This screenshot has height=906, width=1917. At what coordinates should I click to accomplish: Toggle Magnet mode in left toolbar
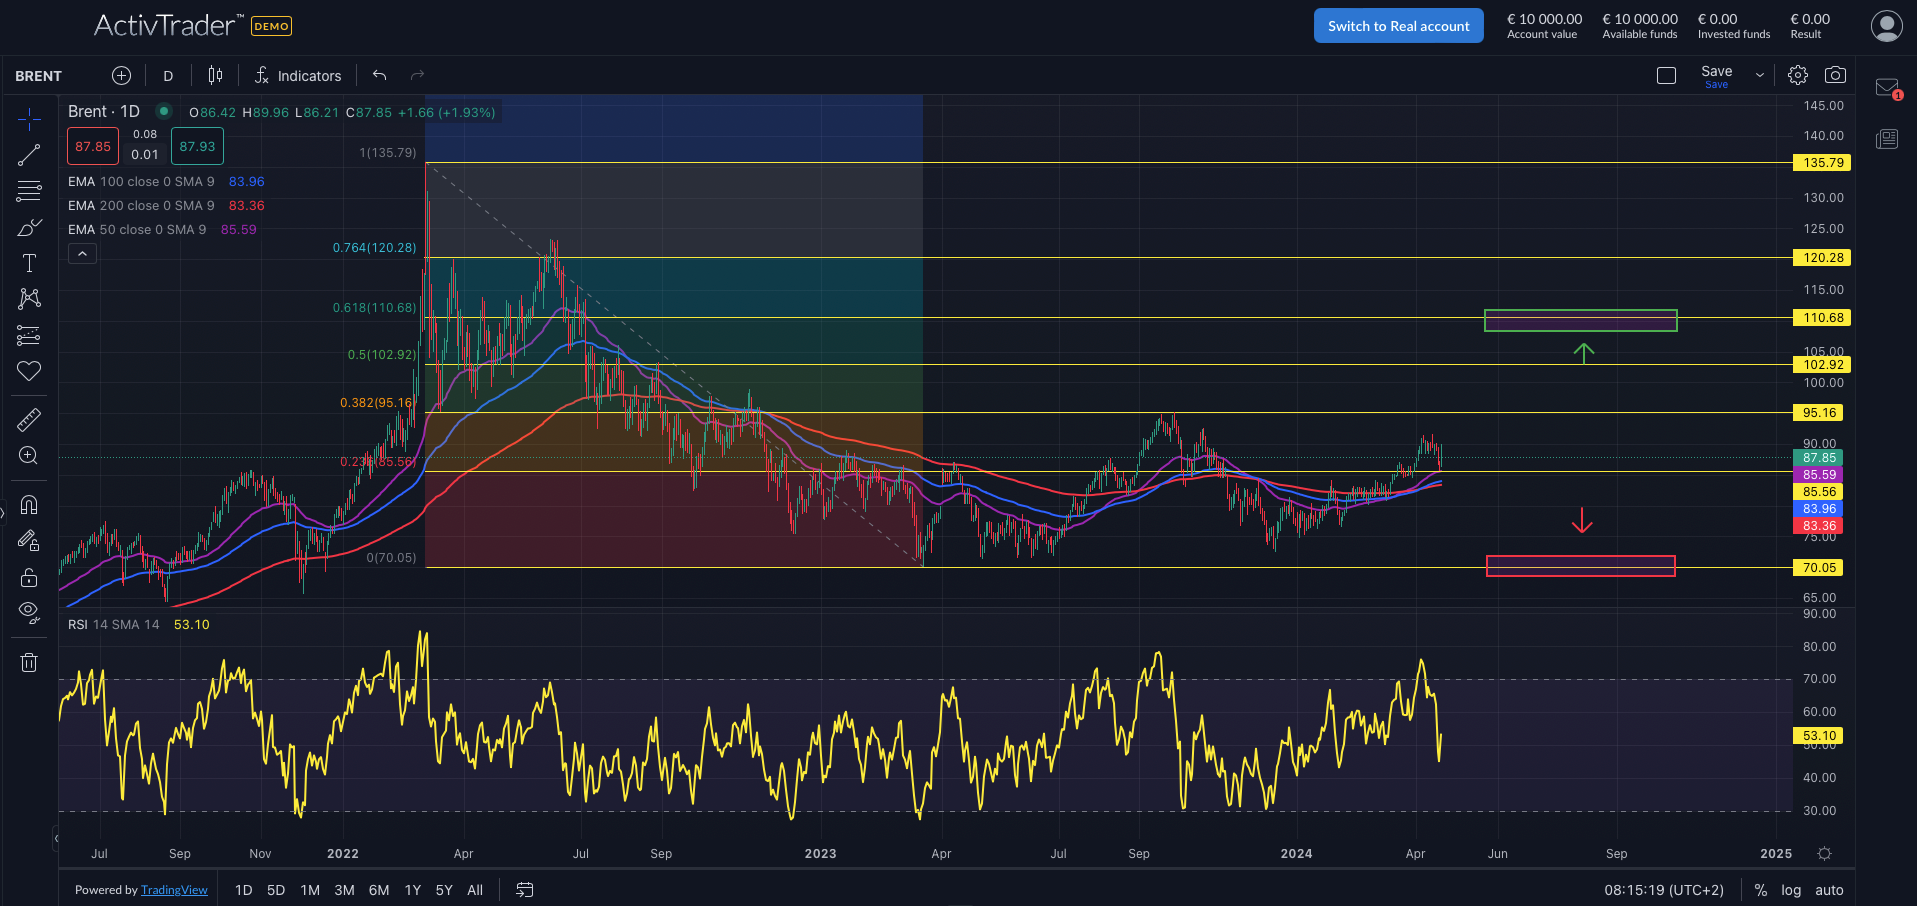pyautogui.click(x=29, y=505)
